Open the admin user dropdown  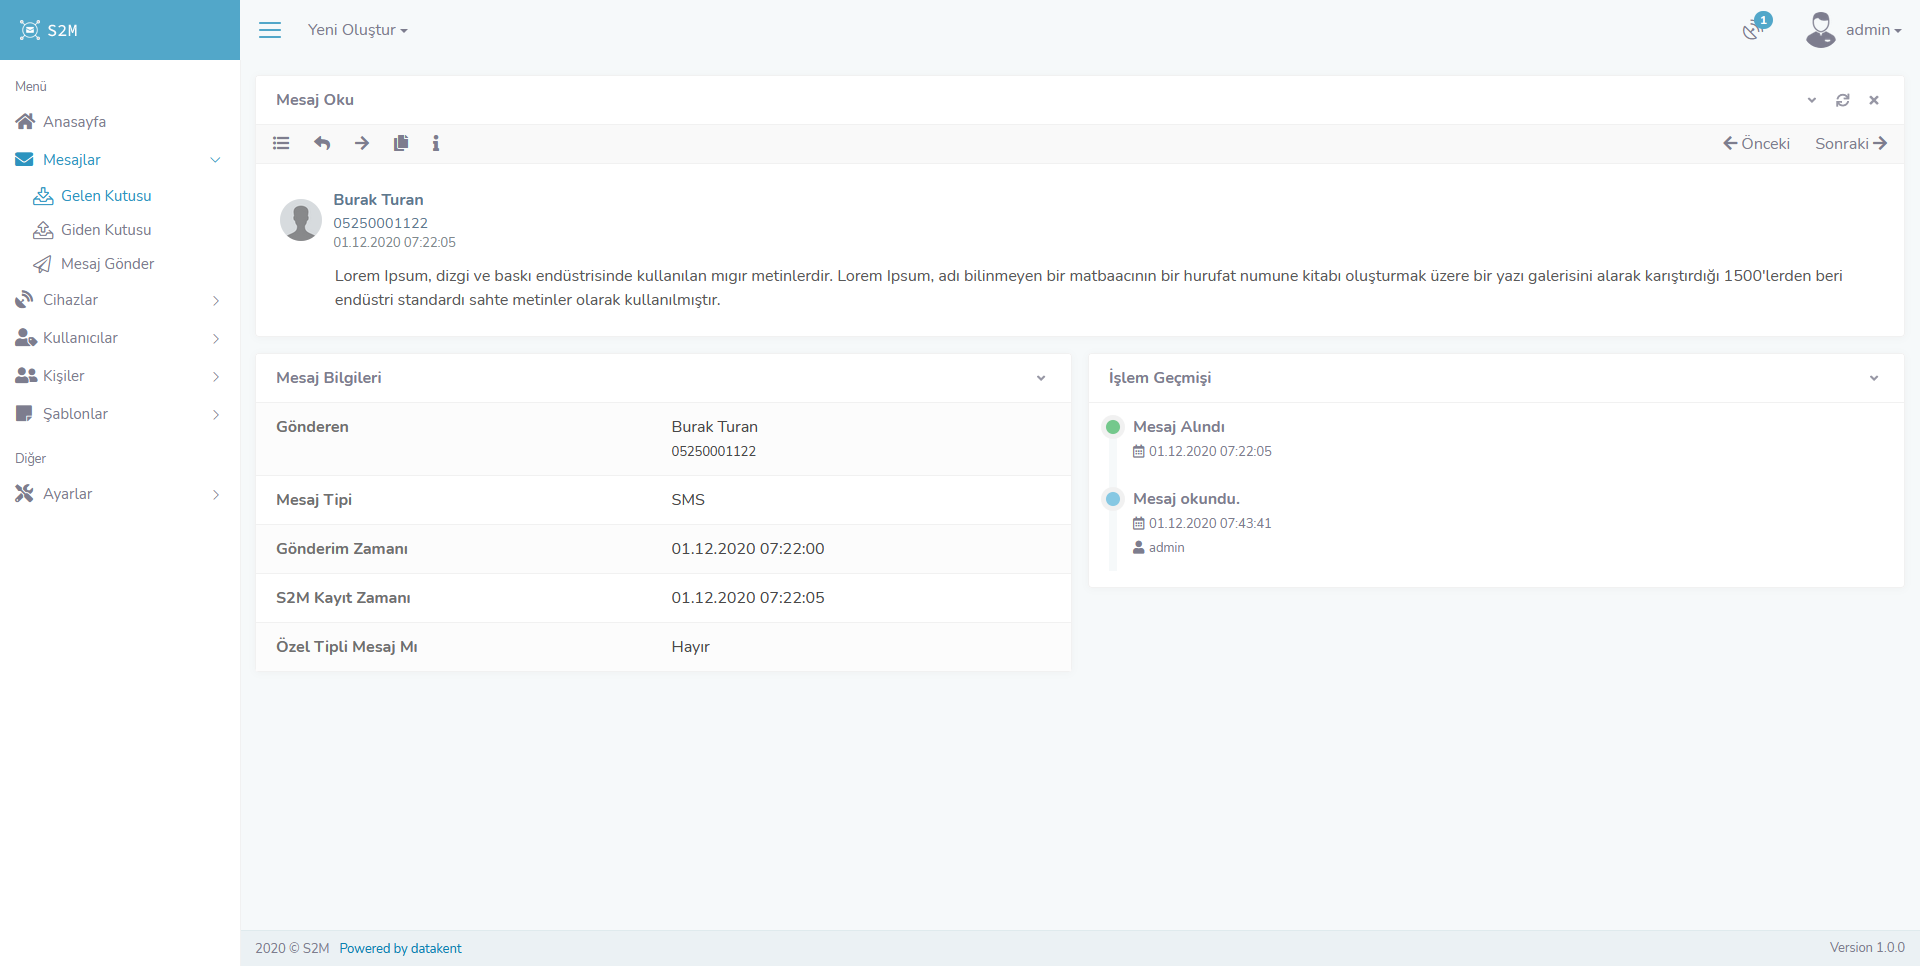click(1854, 30)
